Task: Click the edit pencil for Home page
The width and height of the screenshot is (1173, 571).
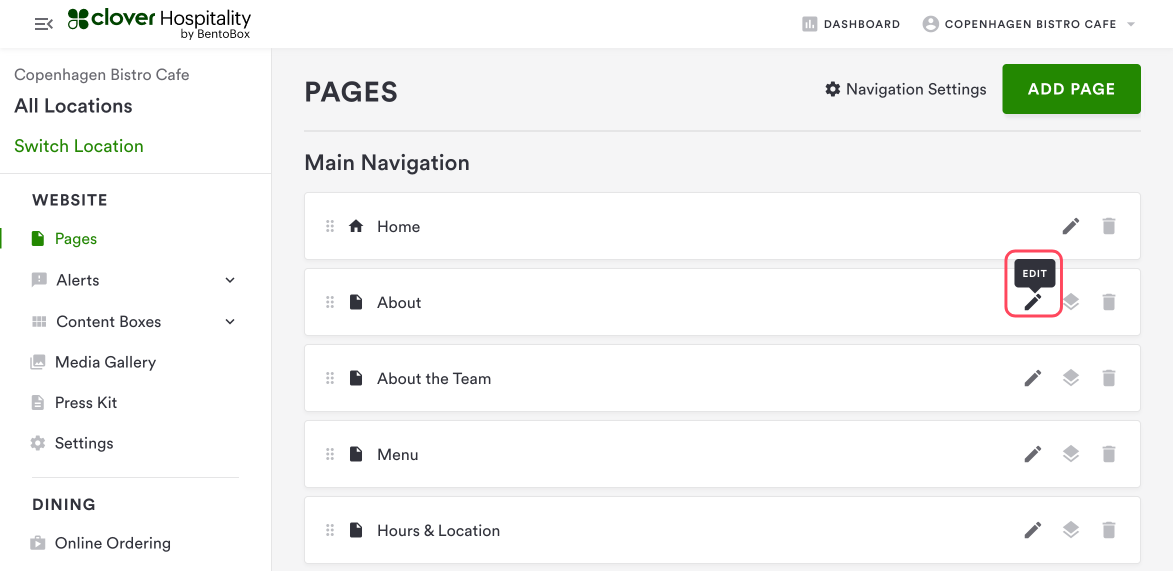Action: pos(1071,226)
